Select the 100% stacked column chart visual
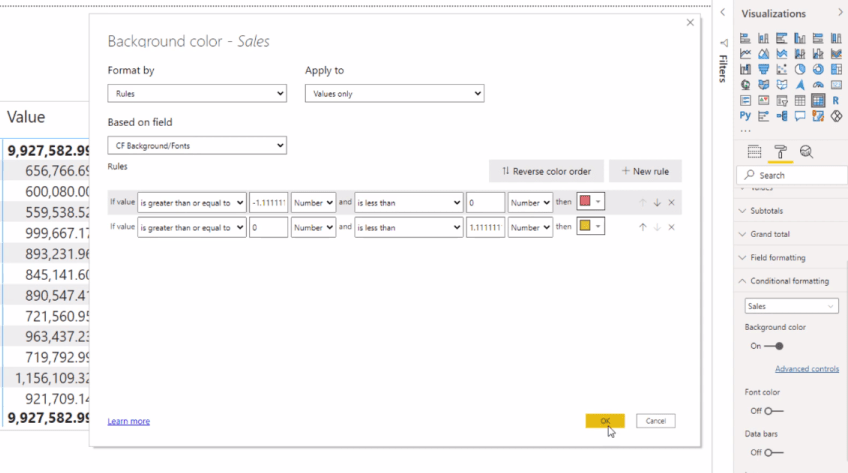 click(x=836, y=38)
